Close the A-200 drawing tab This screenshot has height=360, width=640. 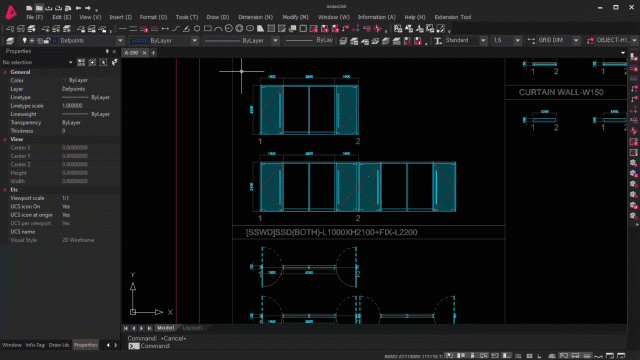point(144,53)
